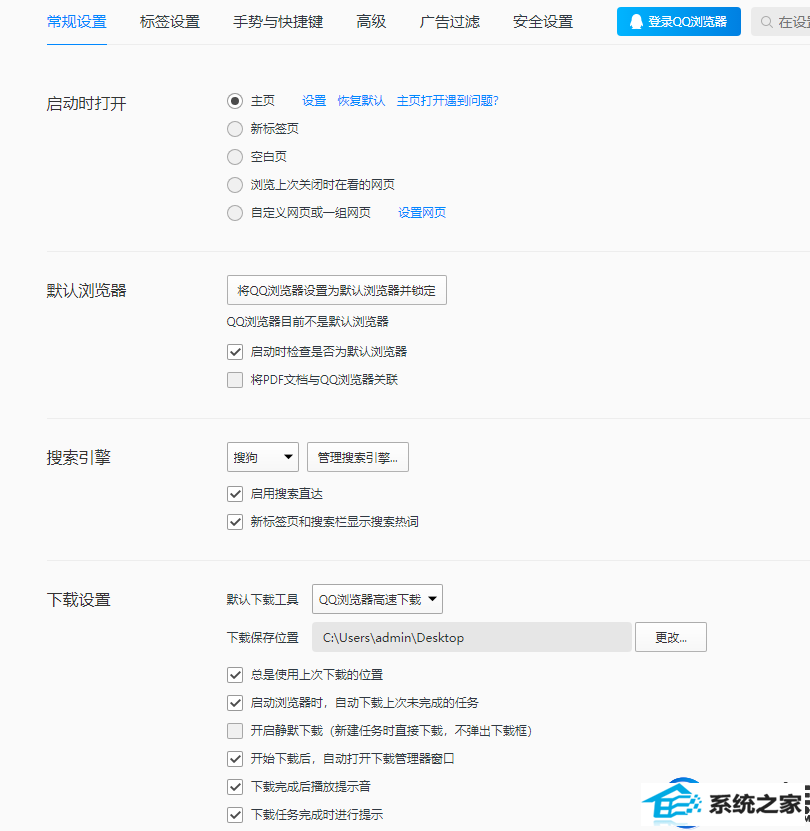Open the 手势与快捷键 tab
Viewport: 810px width, 831px height.
(x=278, y=22)
